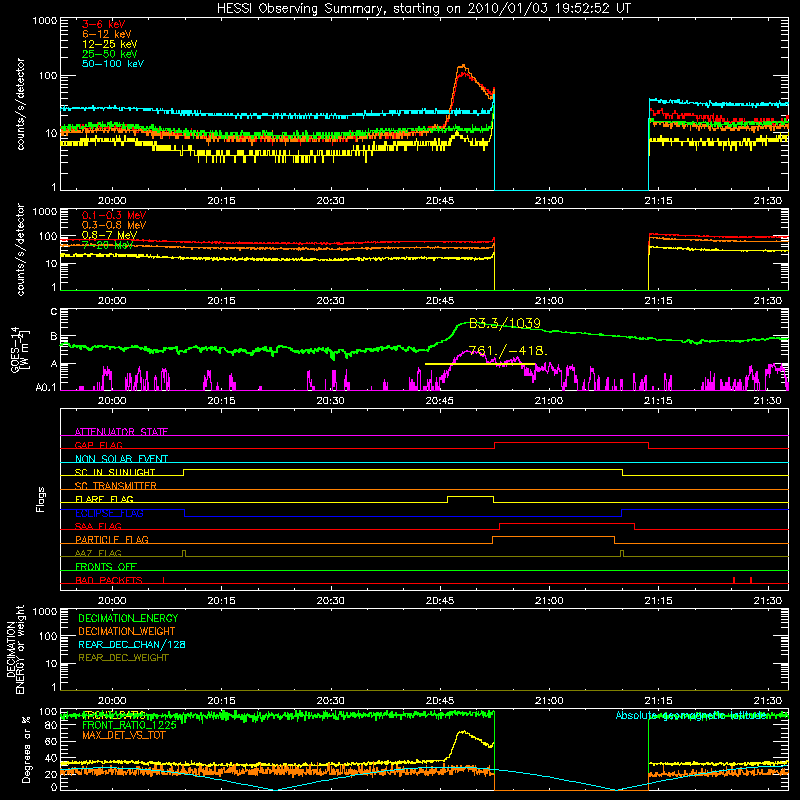Click the Flags axis label
The height and width of the screenshot is (800, 800).
point(41,499)
